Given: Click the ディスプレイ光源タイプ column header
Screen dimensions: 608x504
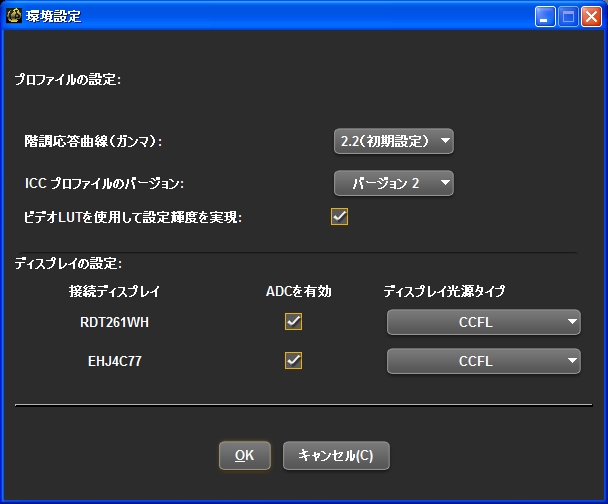Looking at the screenshot, I should 444,291.
